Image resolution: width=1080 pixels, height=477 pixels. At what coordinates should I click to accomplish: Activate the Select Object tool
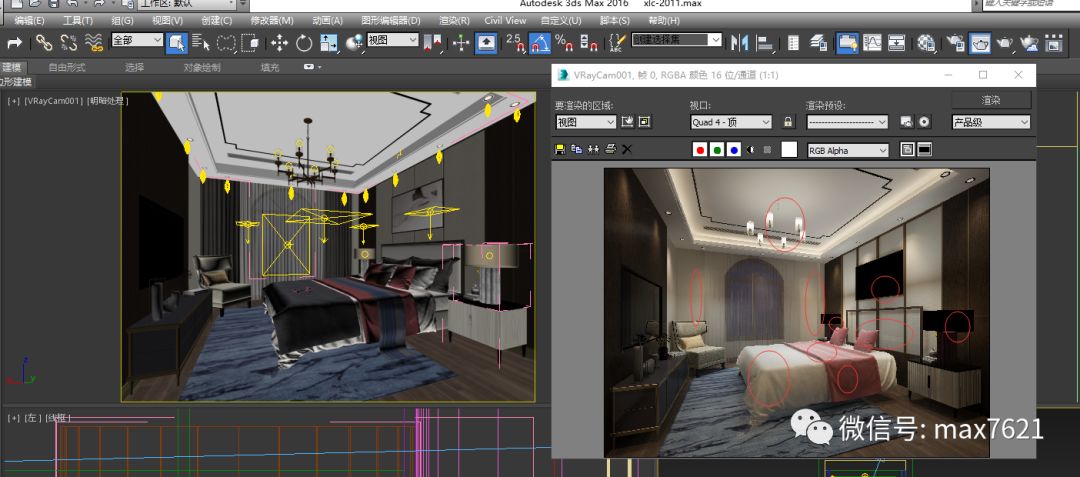176,42
